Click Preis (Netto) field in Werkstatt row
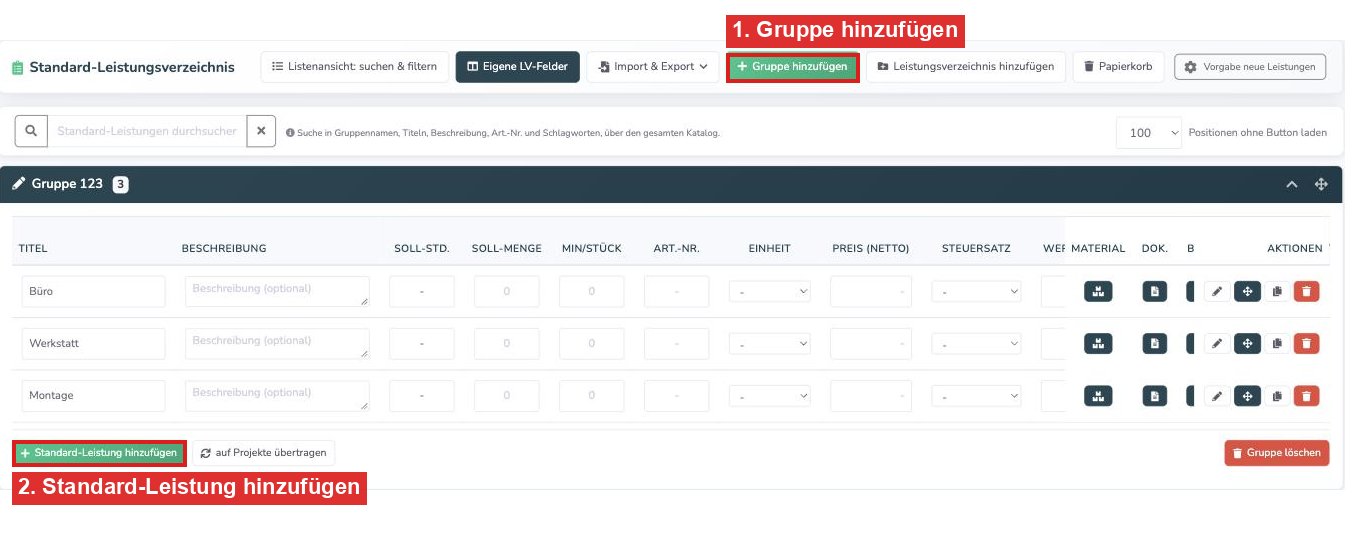This screenshot has height=535, width=1345. click(871, 343)
